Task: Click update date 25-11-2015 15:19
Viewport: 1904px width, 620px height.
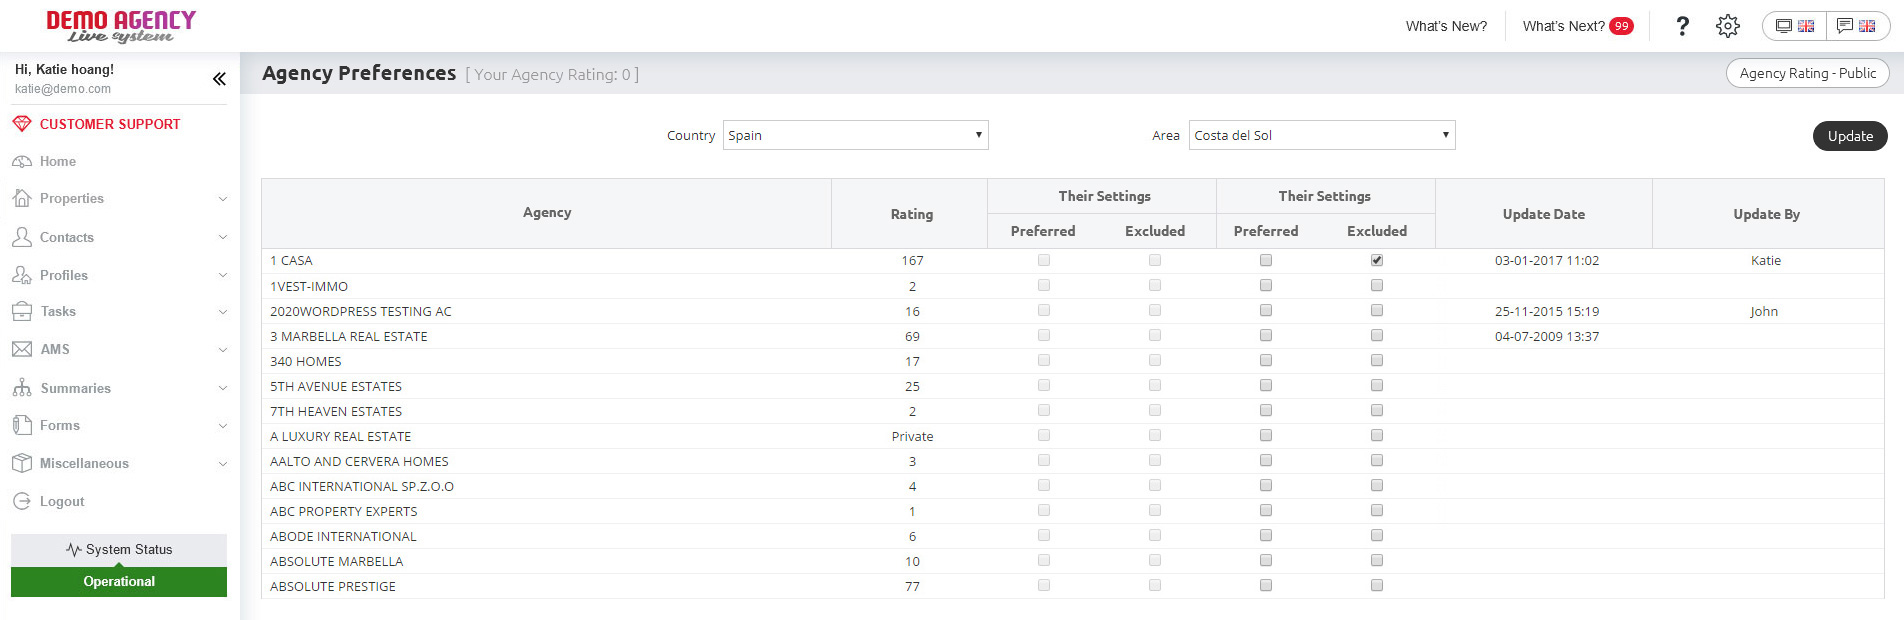Action: pyautogui.click(x=1547, y=311)
